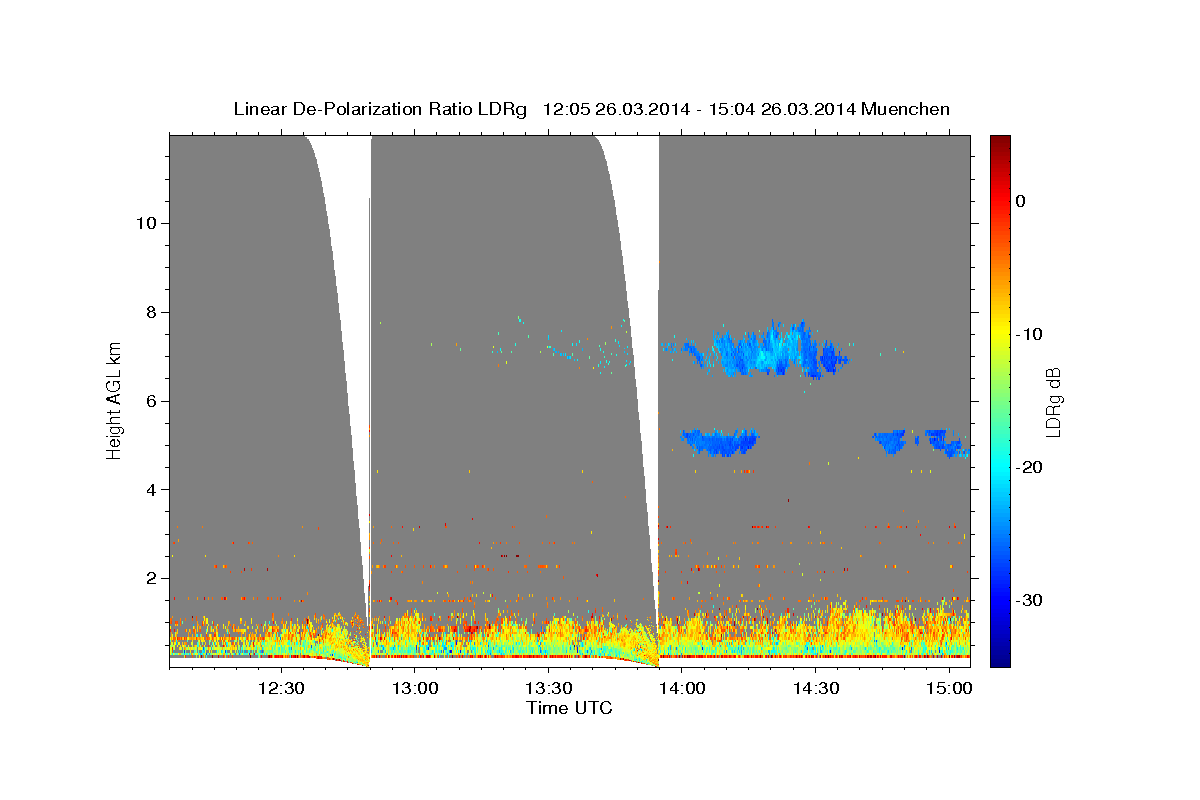Click the colorbar value '-30'

coord(1030,601)
